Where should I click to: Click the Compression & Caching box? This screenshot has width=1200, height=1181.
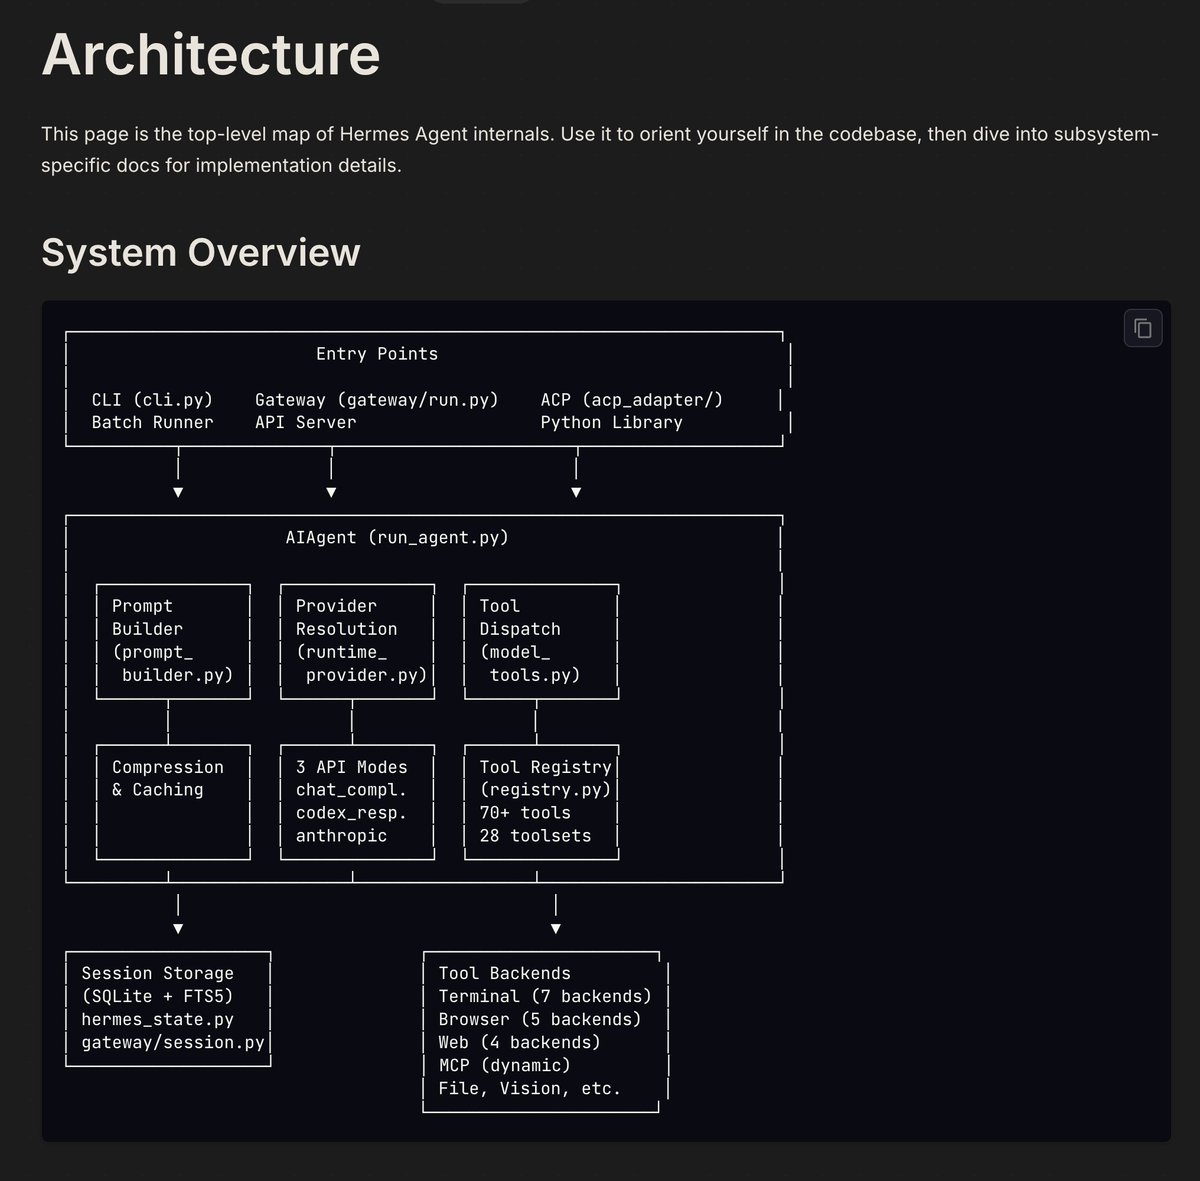173,802
